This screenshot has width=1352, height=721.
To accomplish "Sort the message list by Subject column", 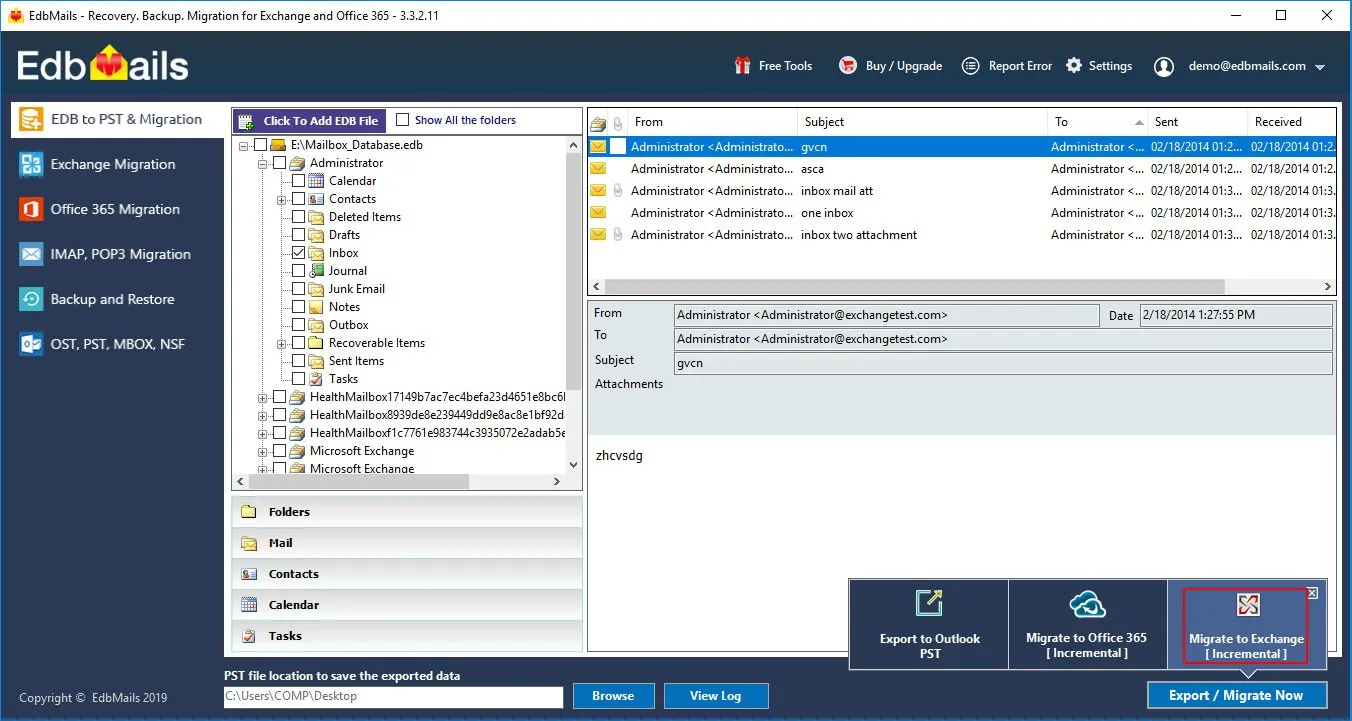I will [x=922, y=122].
